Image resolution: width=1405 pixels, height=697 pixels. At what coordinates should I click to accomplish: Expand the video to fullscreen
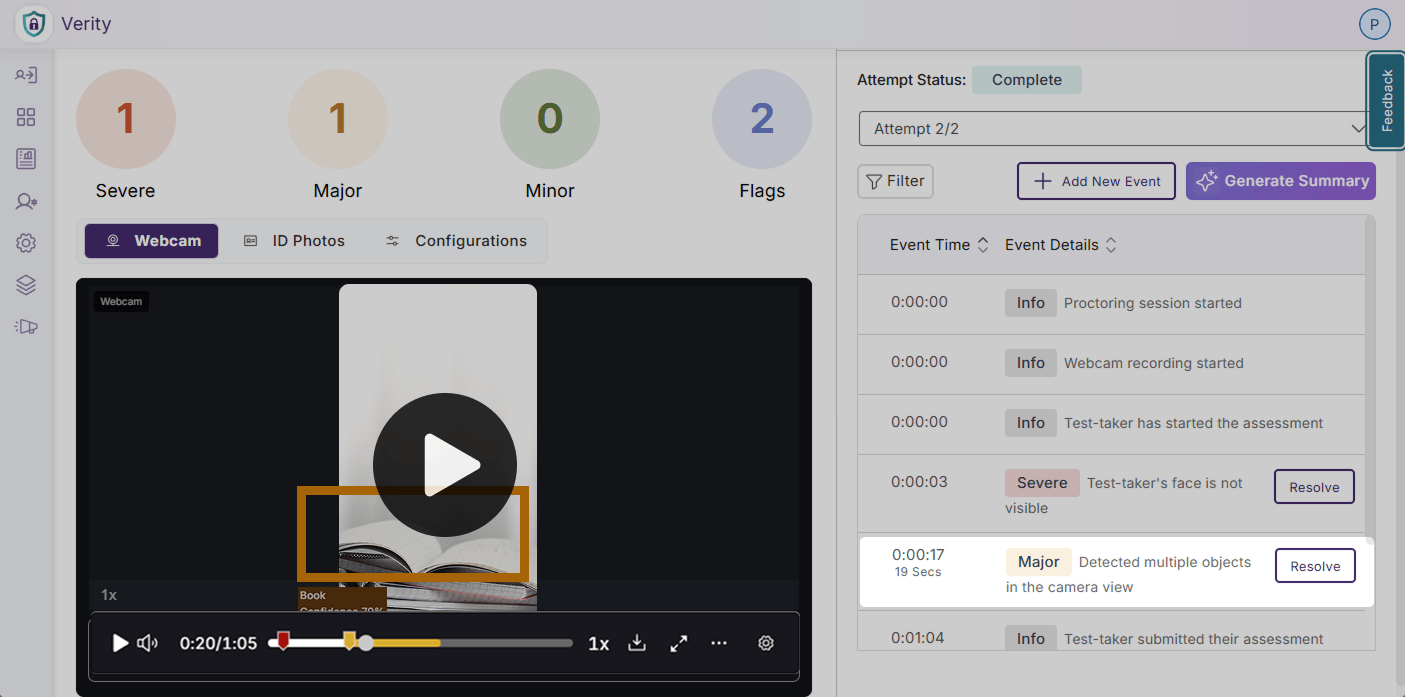click(x=679, y=643)
